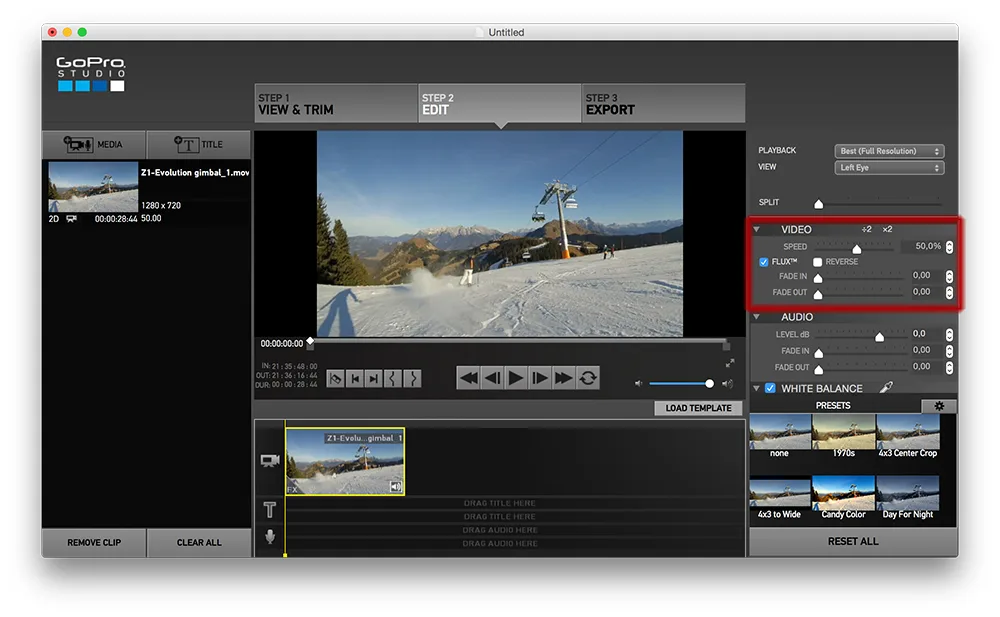Click the title track T icon
The height and width of the screenshot is (617, 1000).
coord(270,509)
